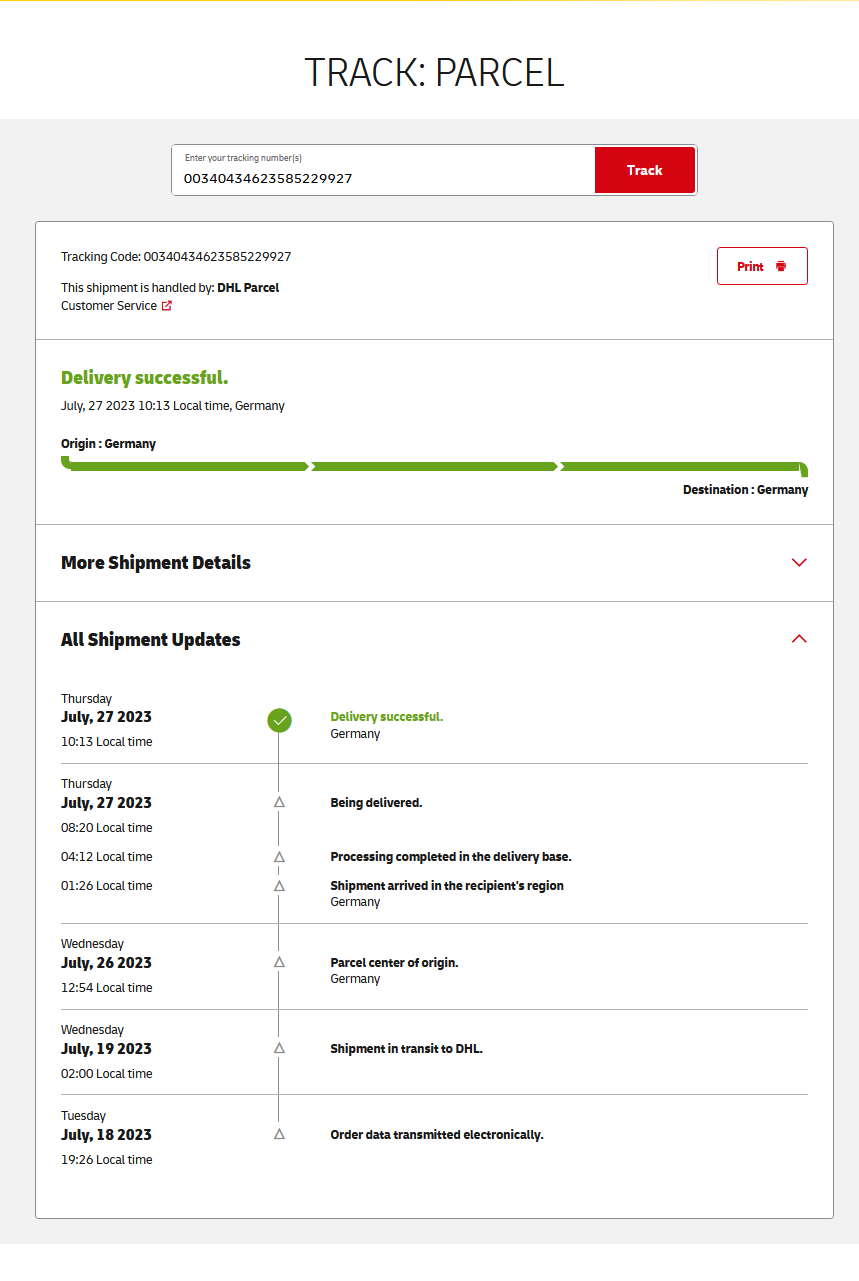Click the More Shipment Details heading
Viewport: 859px width, 1281px height.
pyautogui.click(x=156, y=563)
